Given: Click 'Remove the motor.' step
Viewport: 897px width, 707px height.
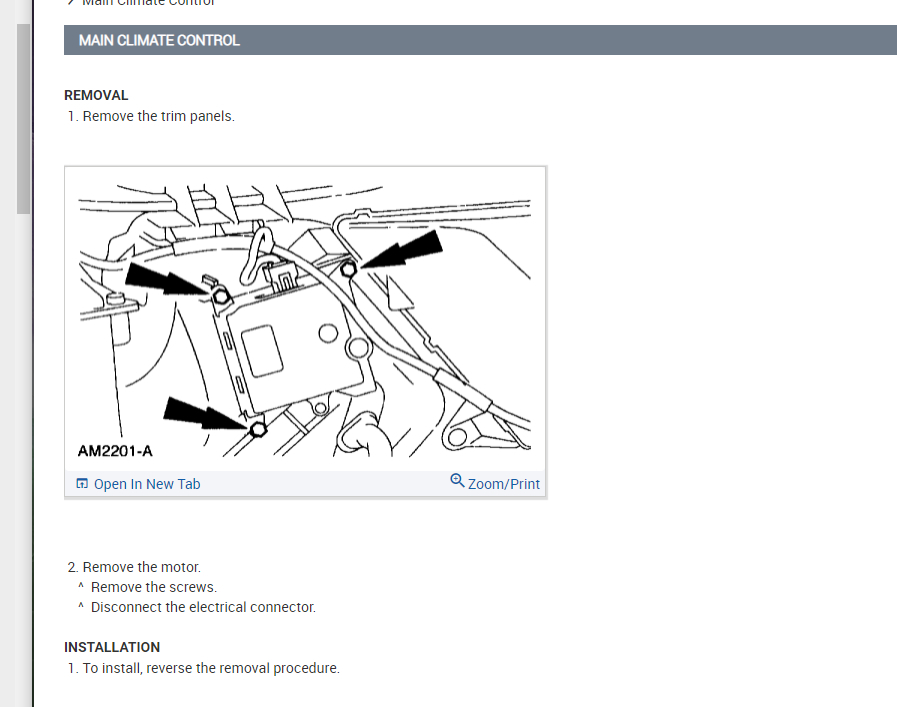Looking at the screenshot, I should click(141, 567).
